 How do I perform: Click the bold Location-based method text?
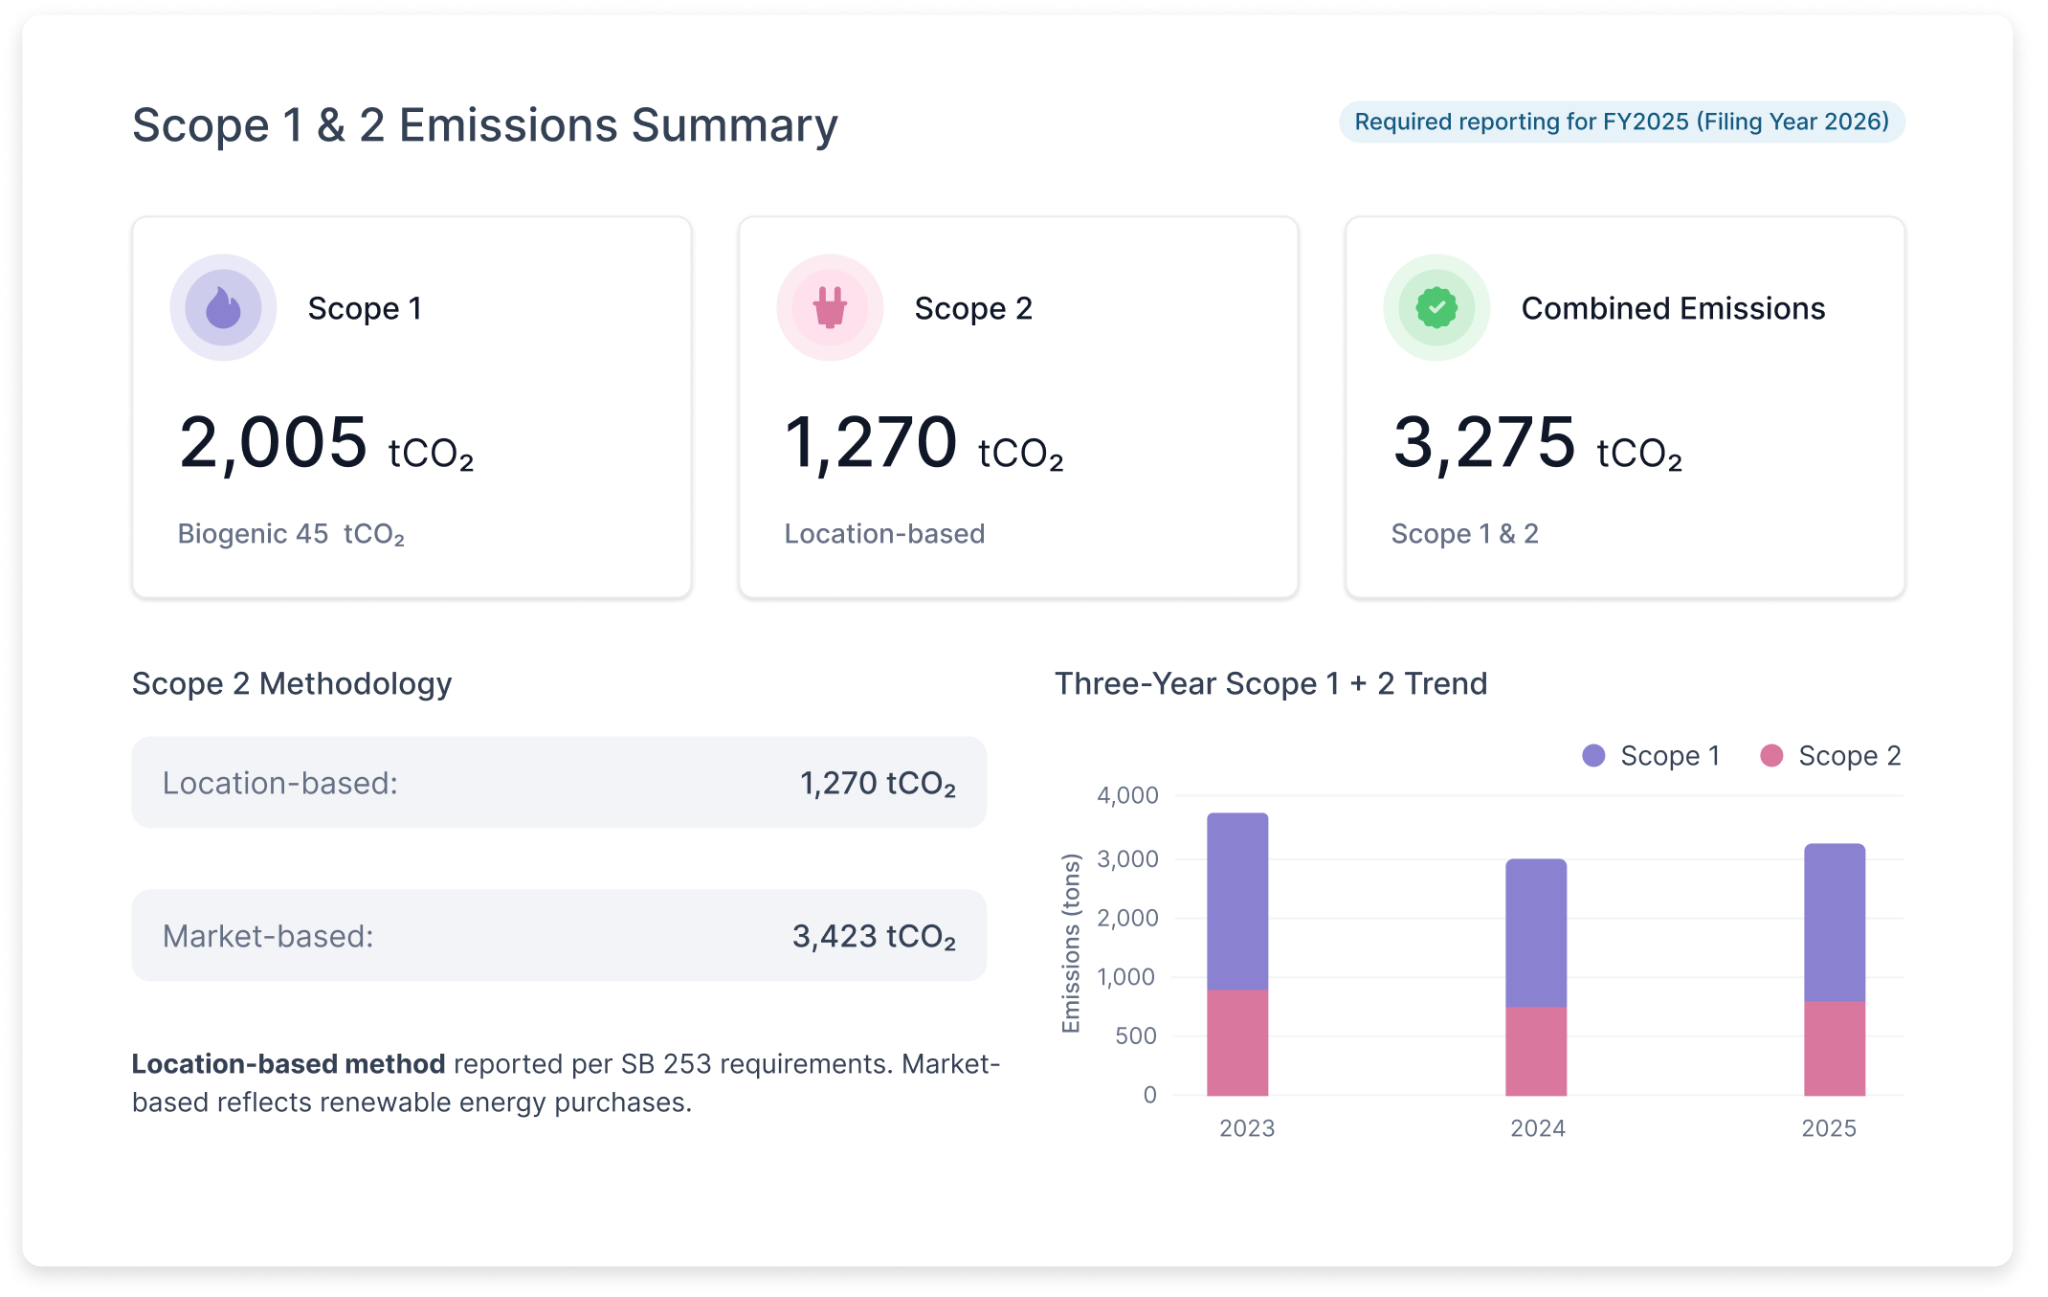(x=288, y=1064)
